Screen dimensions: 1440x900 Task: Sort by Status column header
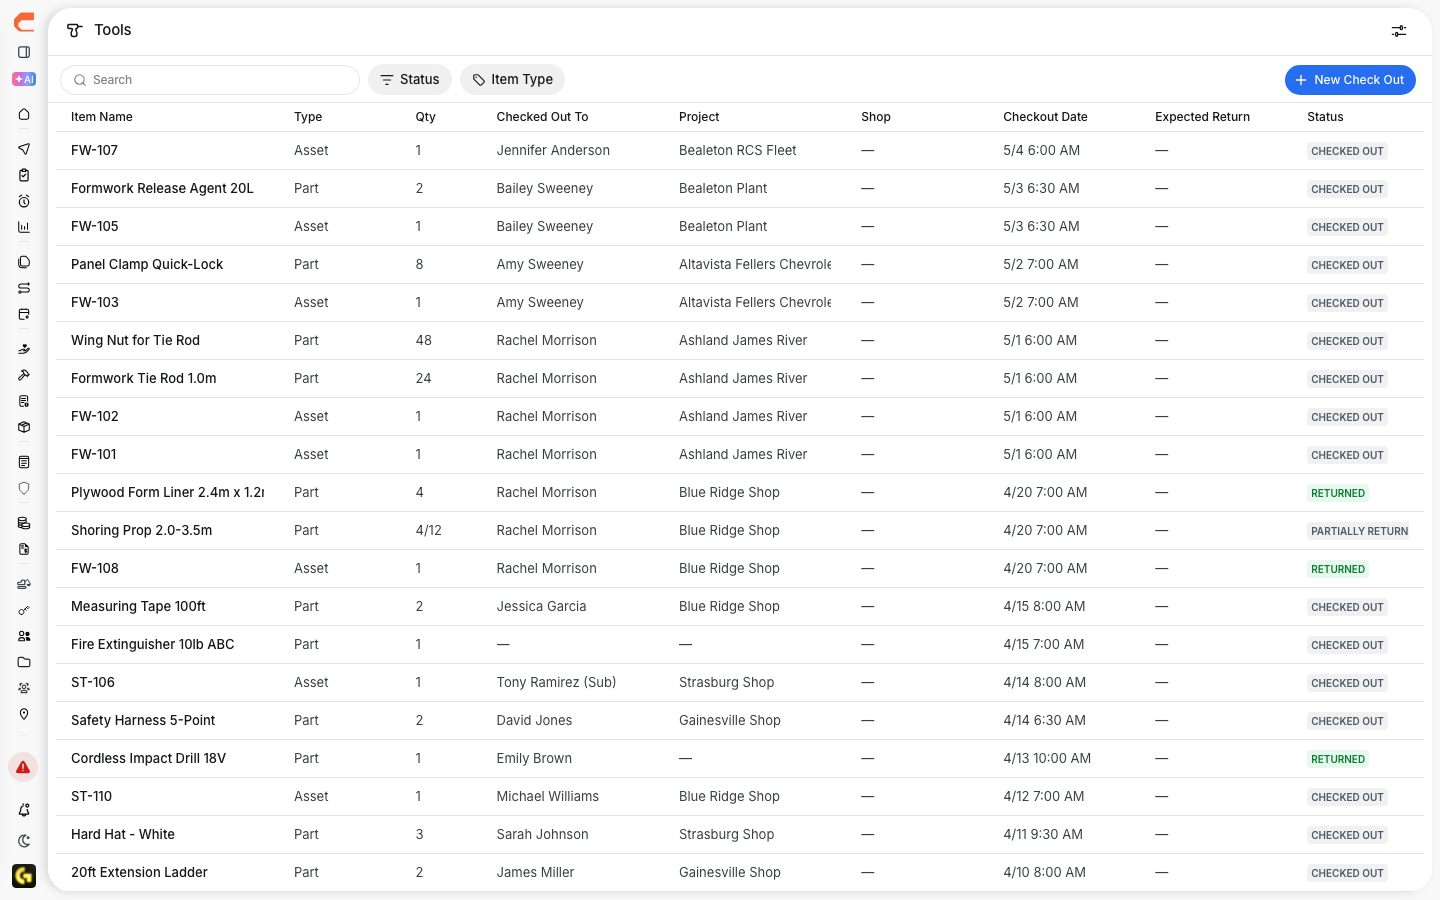pos(1325,117)
